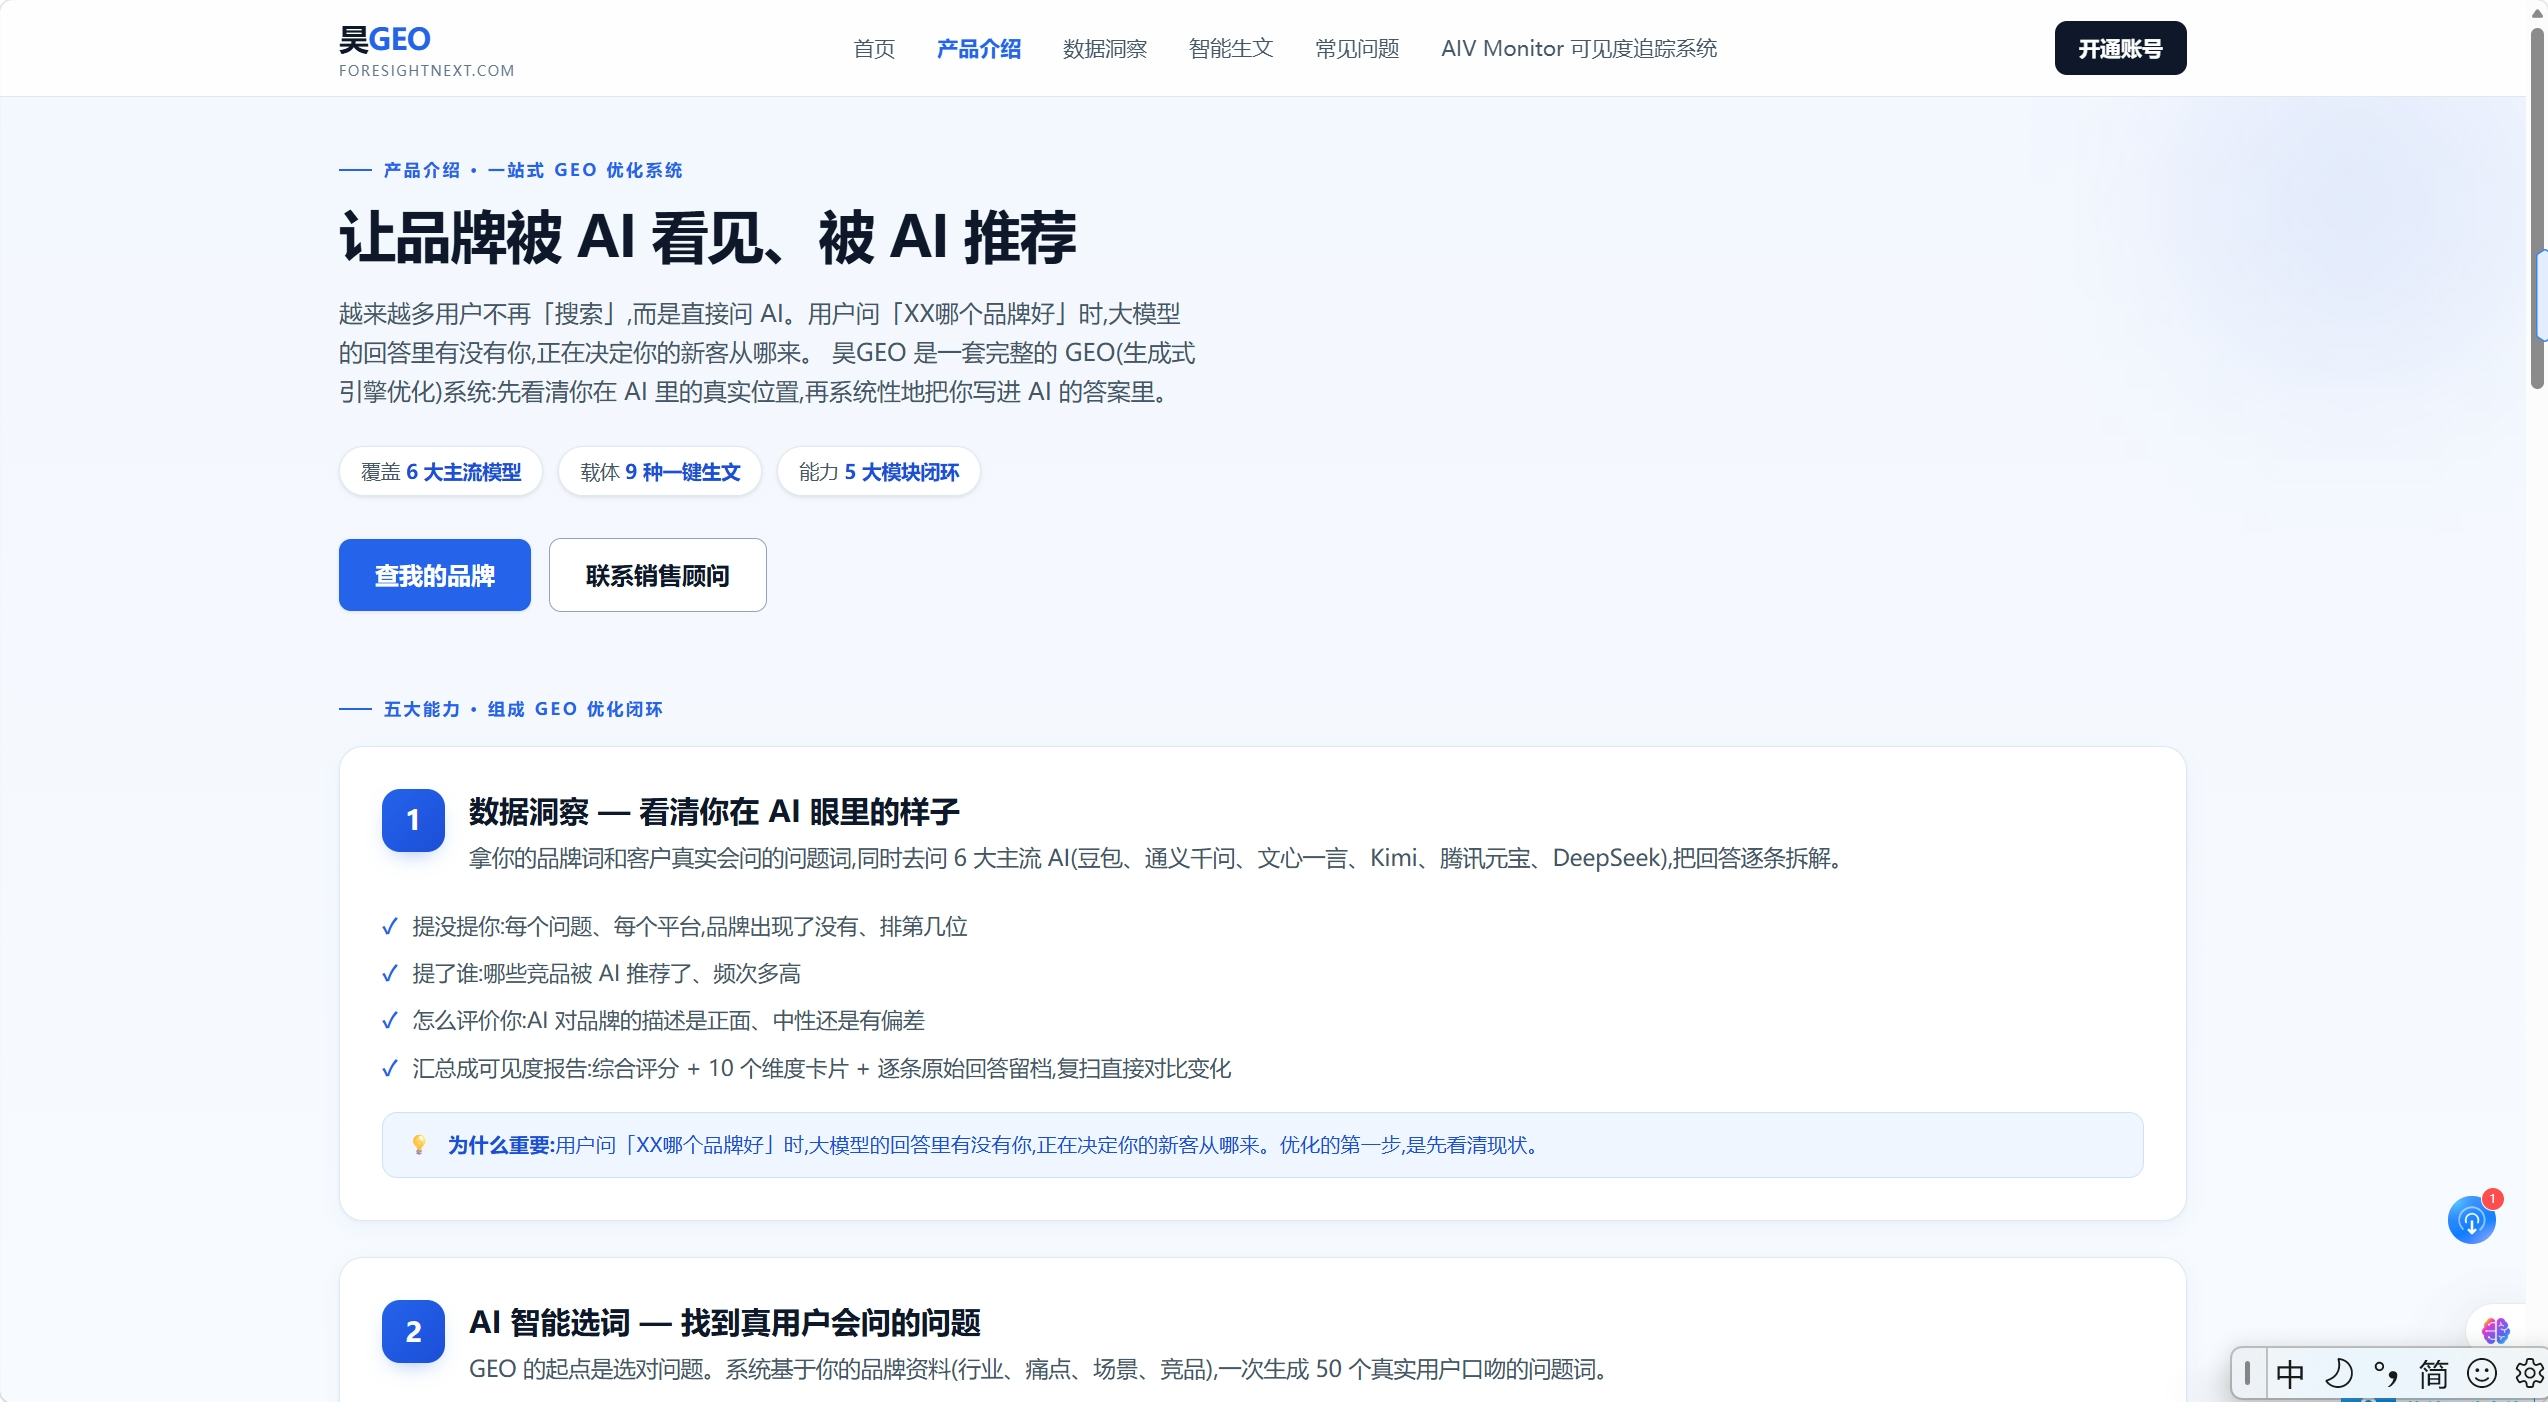This screenshot has width=2548, height=1402.
Task: Click the number 1 badge for 数据洞察
Action: tap(413, 820)
